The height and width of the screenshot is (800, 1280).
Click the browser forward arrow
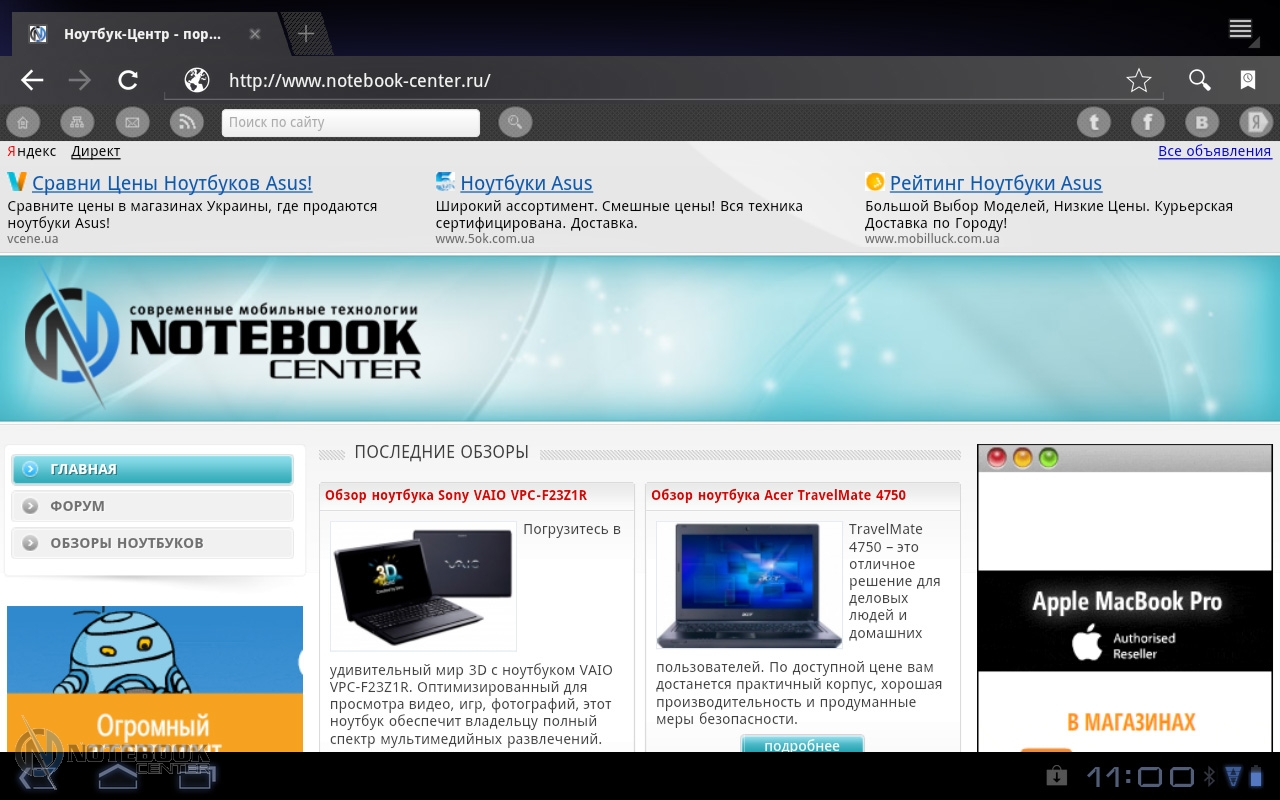point(80,81)
